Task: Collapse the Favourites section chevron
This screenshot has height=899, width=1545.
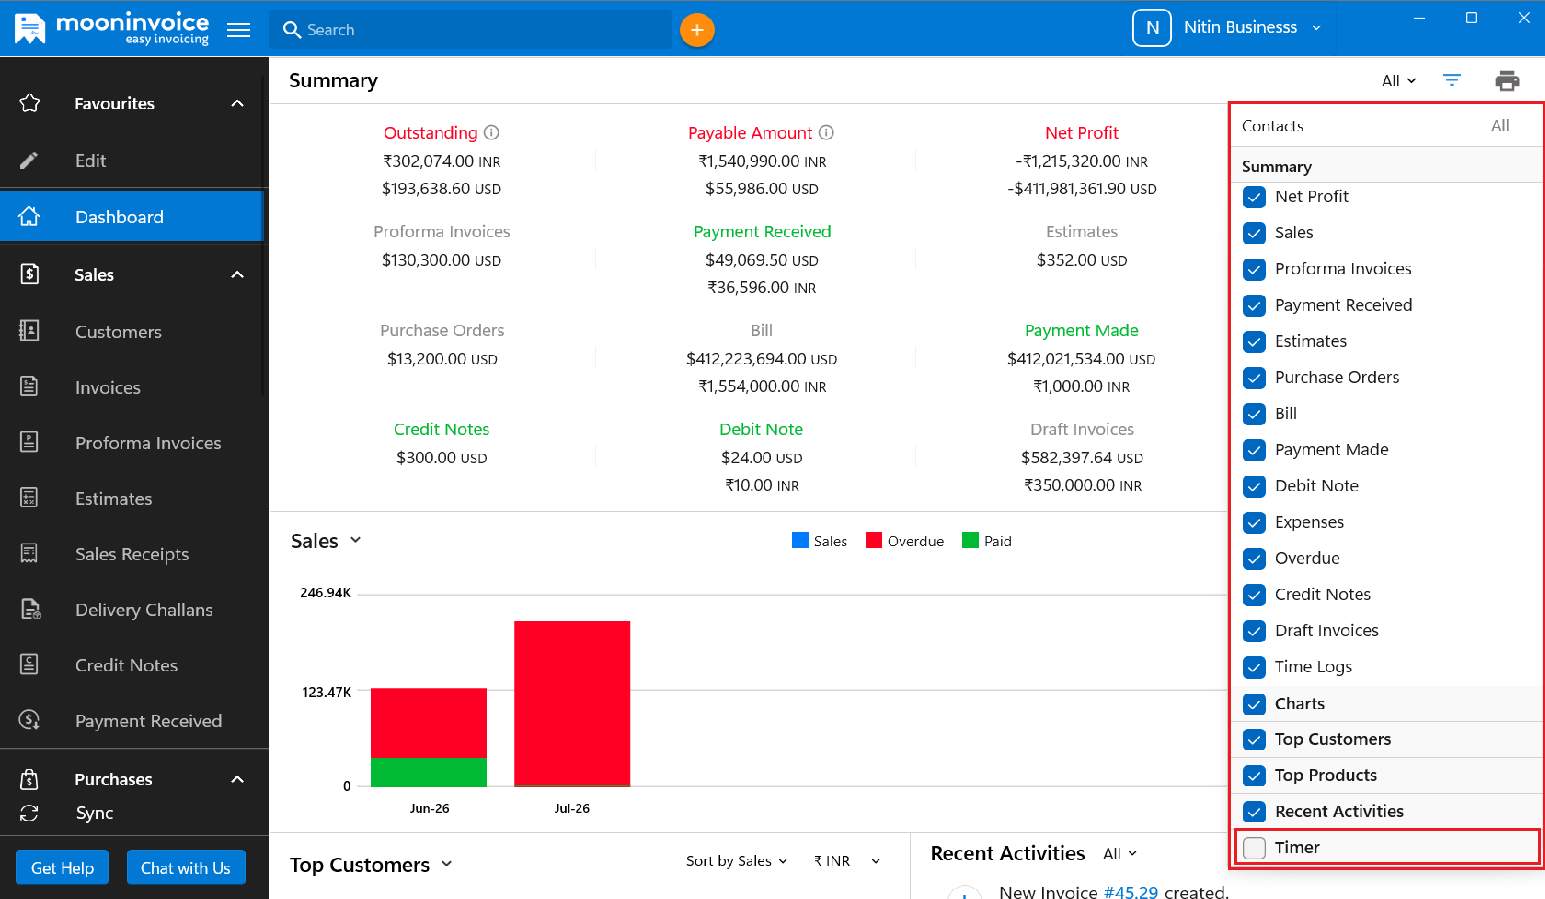Action: pyautogui.click(x=237, y=103)
